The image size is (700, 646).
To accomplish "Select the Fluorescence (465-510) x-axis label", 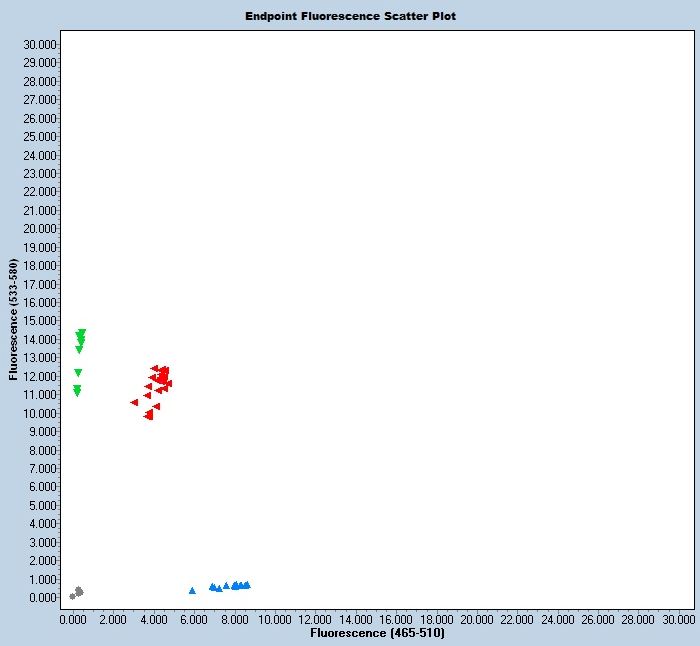I will pos(377,633).
